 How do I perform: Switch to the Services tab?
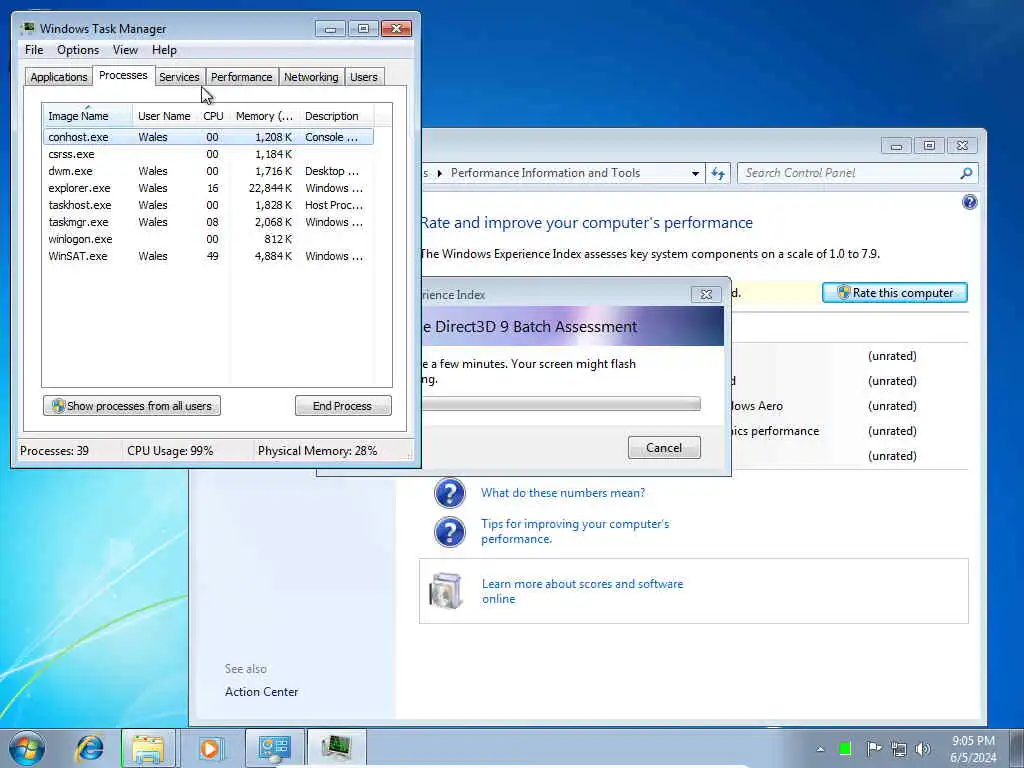(179, 77)
